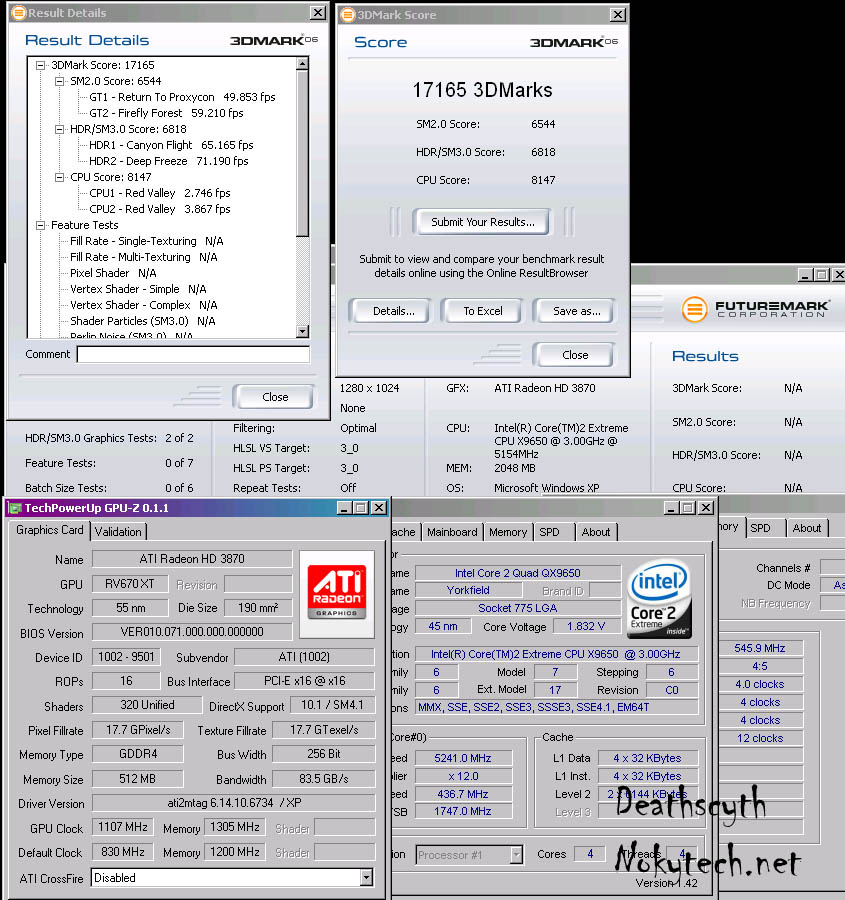This screenshot has height=900, width=845.
Task: Click into the Comment input field
Action: 193,354
